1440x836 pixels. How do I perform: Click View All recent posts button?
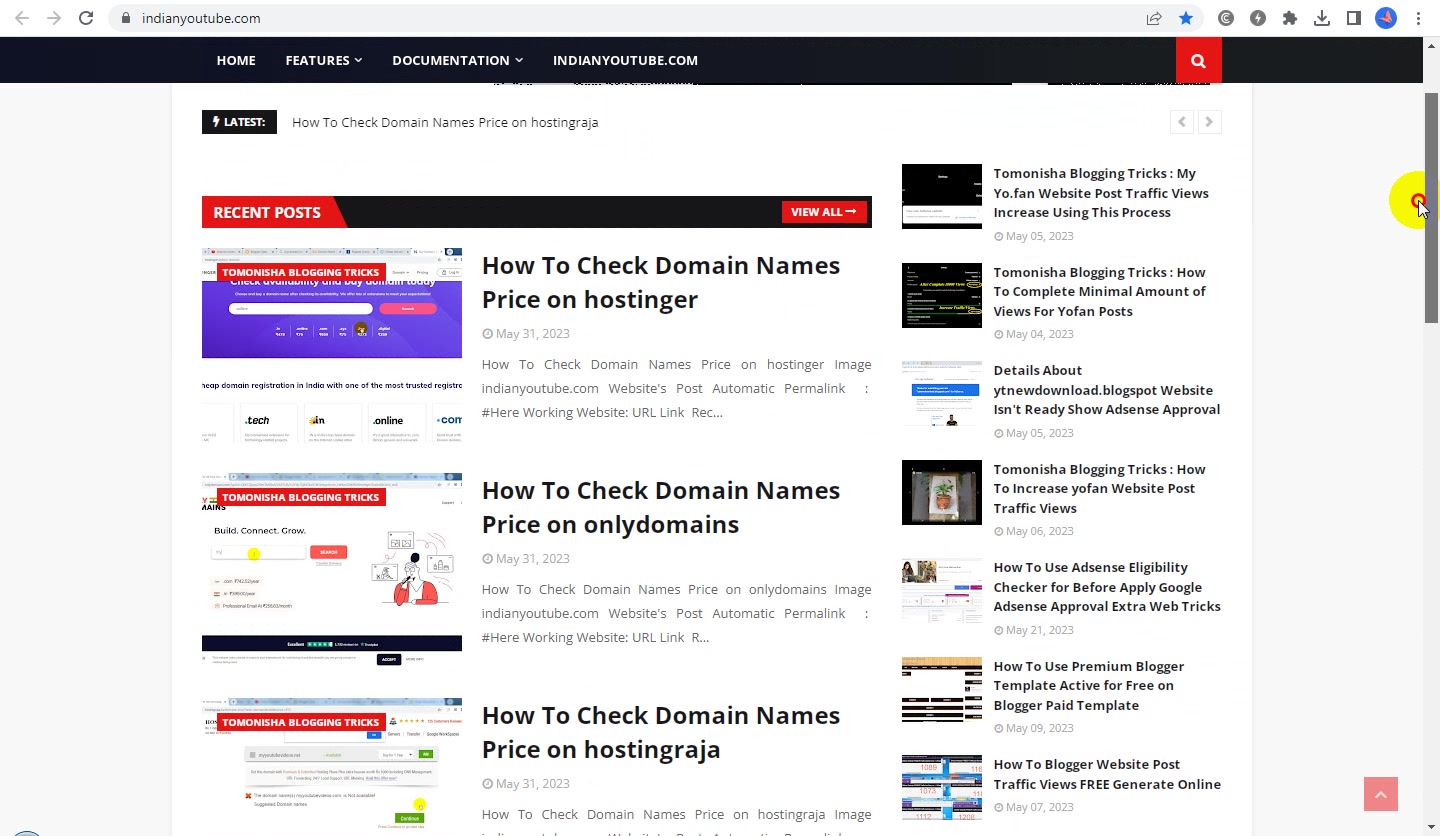824,212
